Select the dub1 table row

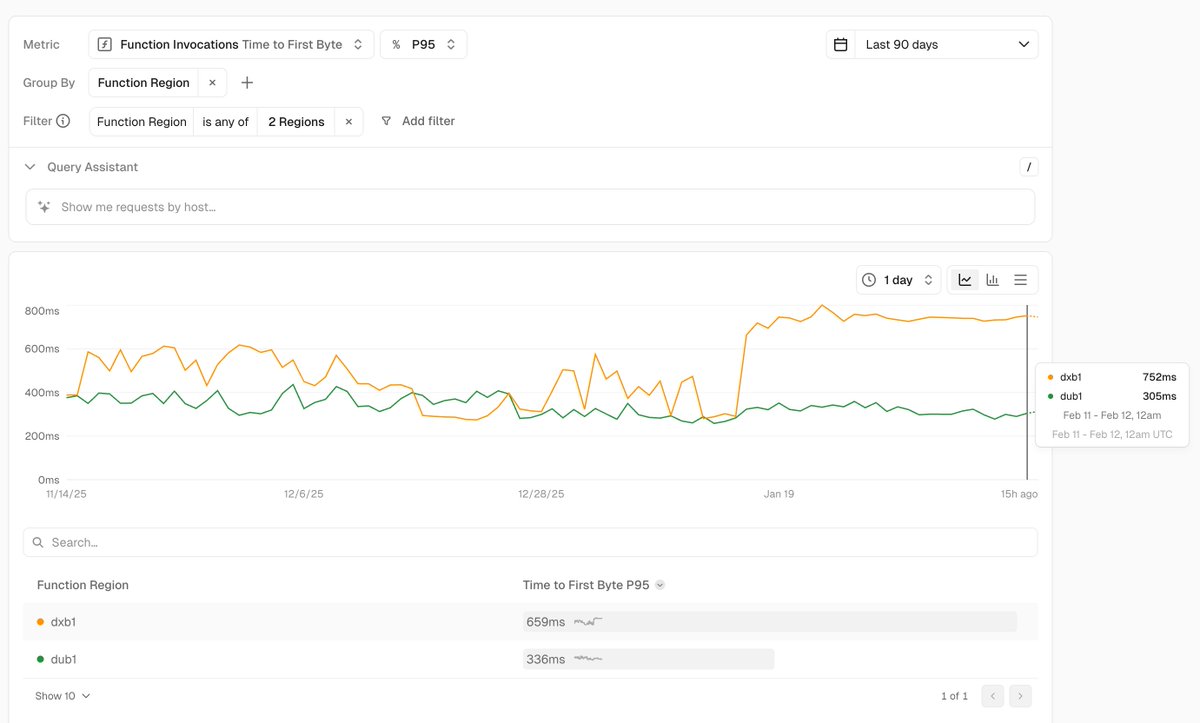[x=530, y=659]
